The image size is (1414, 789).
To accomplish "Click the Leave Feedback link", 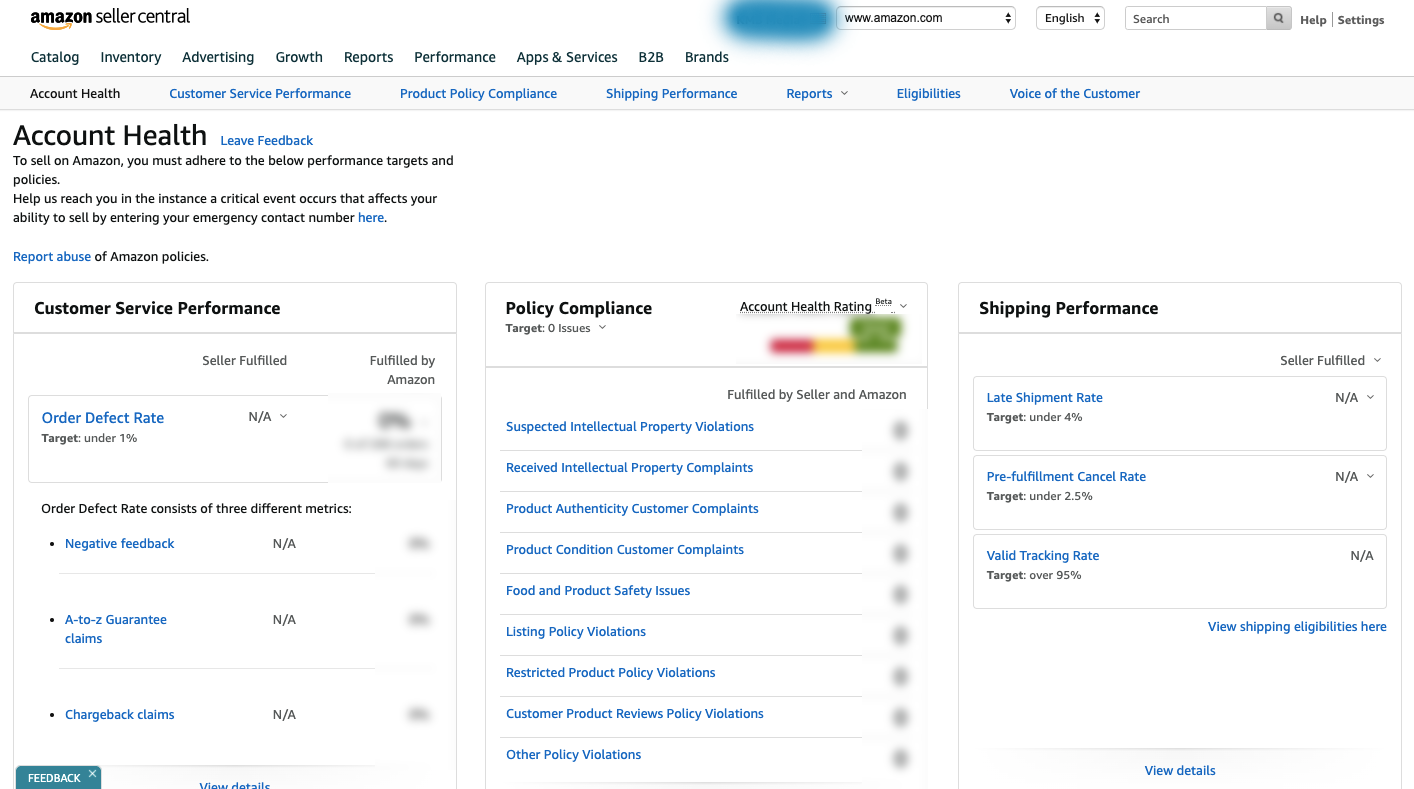I will pyautogui.click(x=266, y=141).
